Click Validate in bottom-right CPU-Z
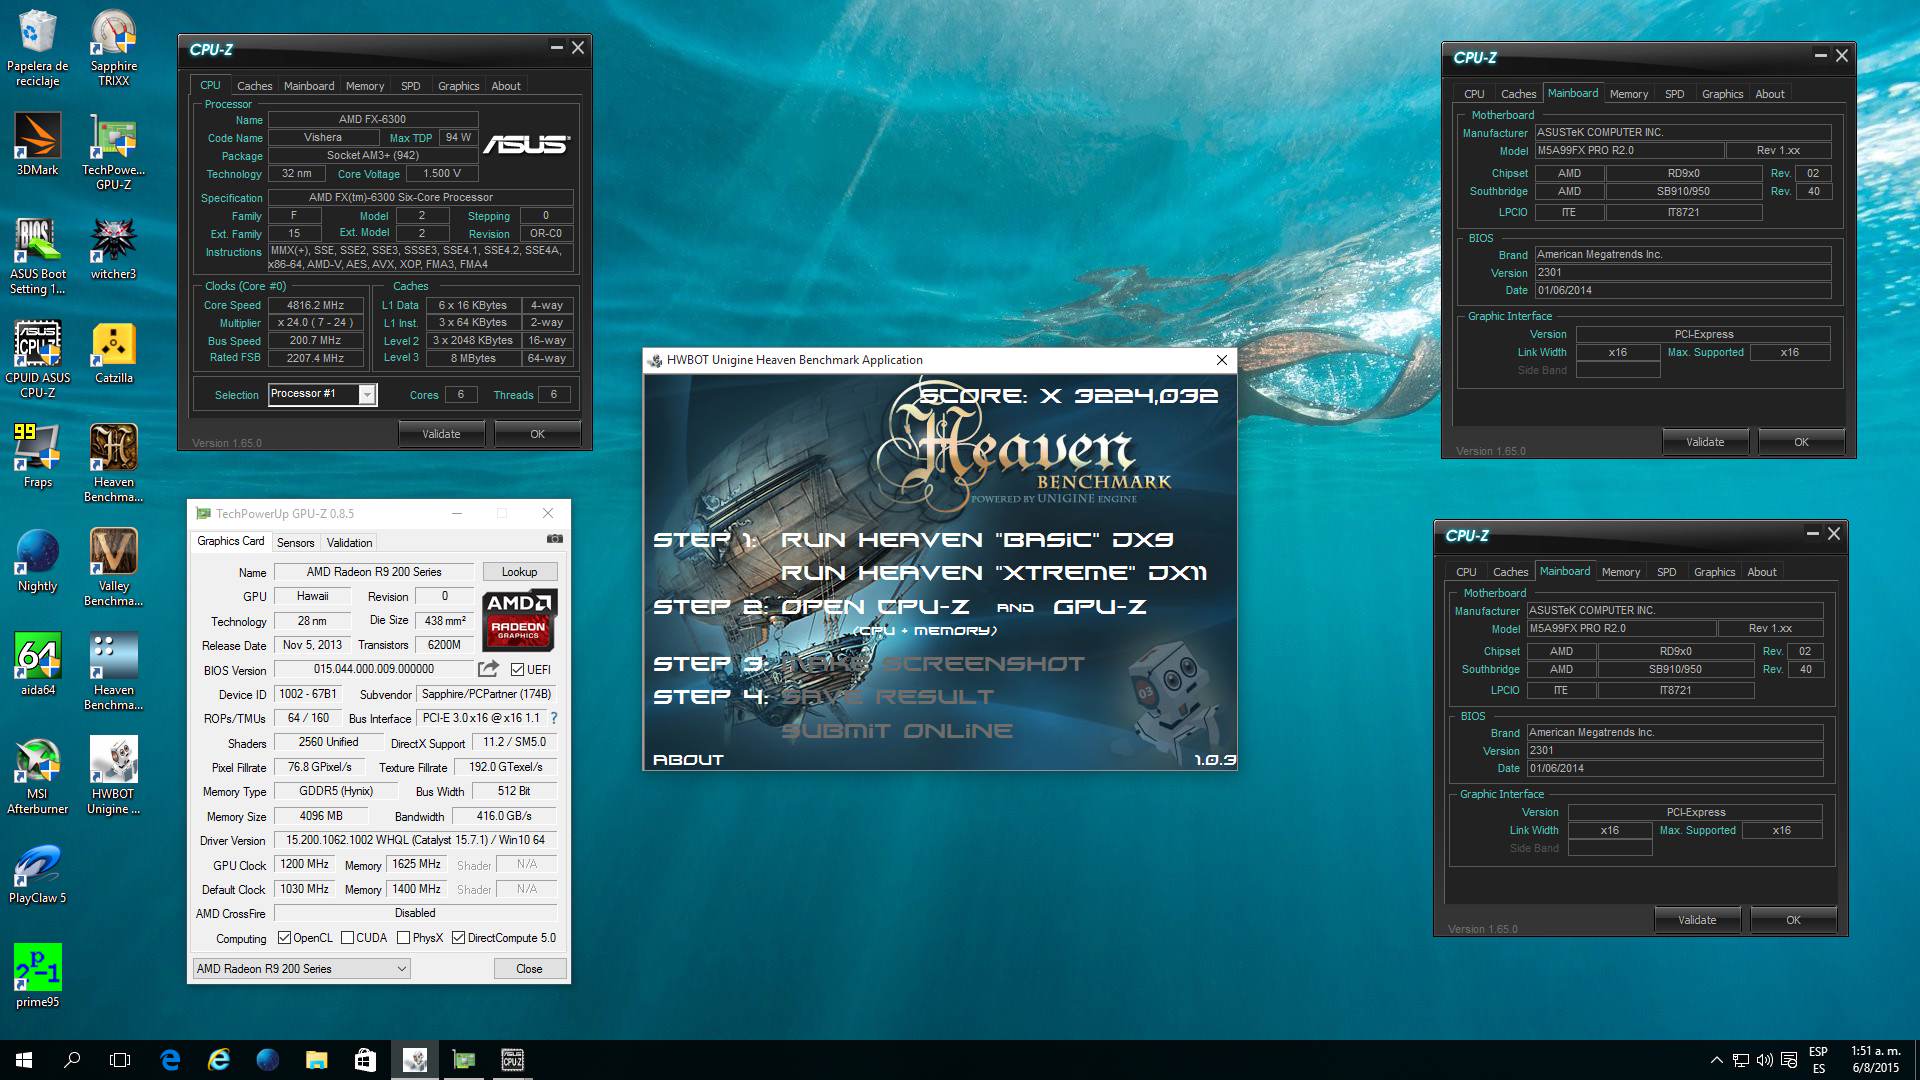 [x=1697, y=920]
